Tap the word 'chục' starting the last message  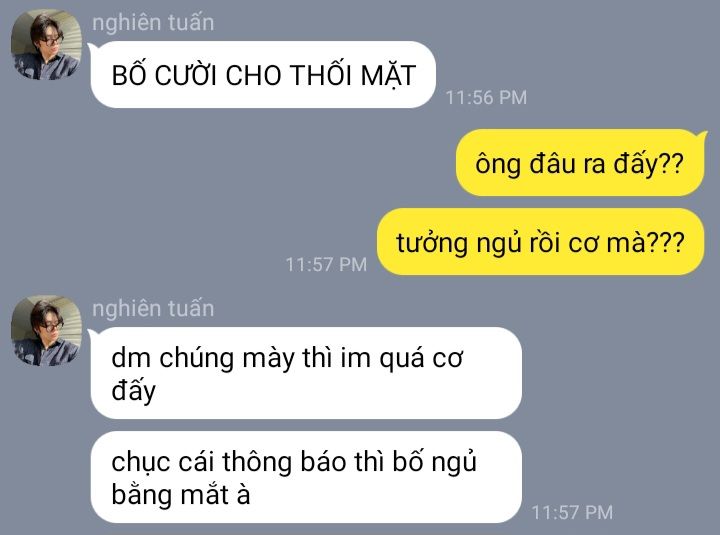click(141, 462)
